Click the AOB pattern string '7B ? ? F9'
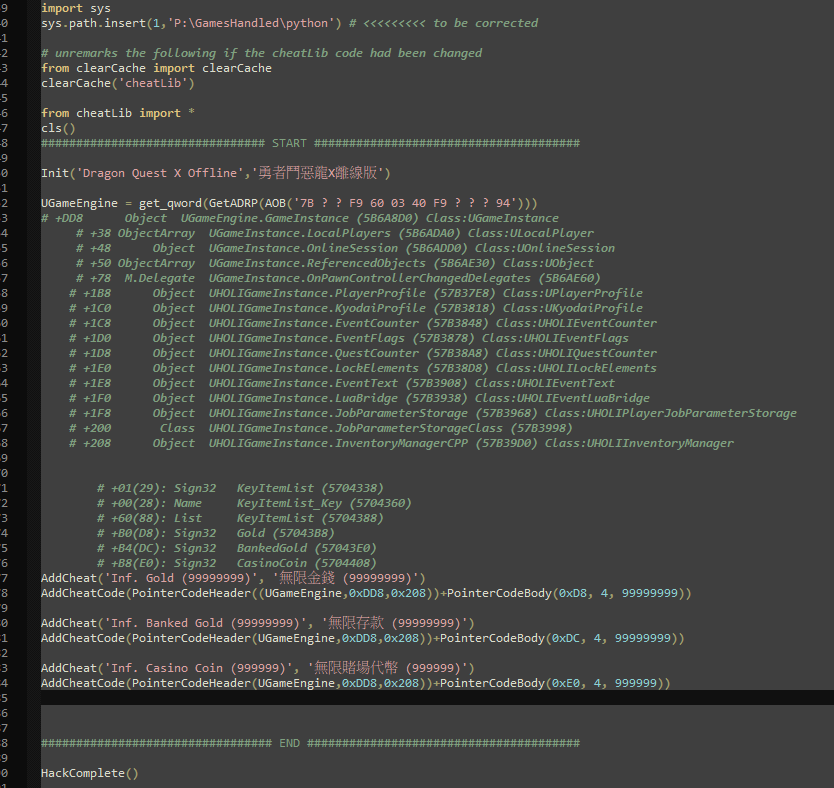This screenshot has height=788, width=834. click(405, 203)
